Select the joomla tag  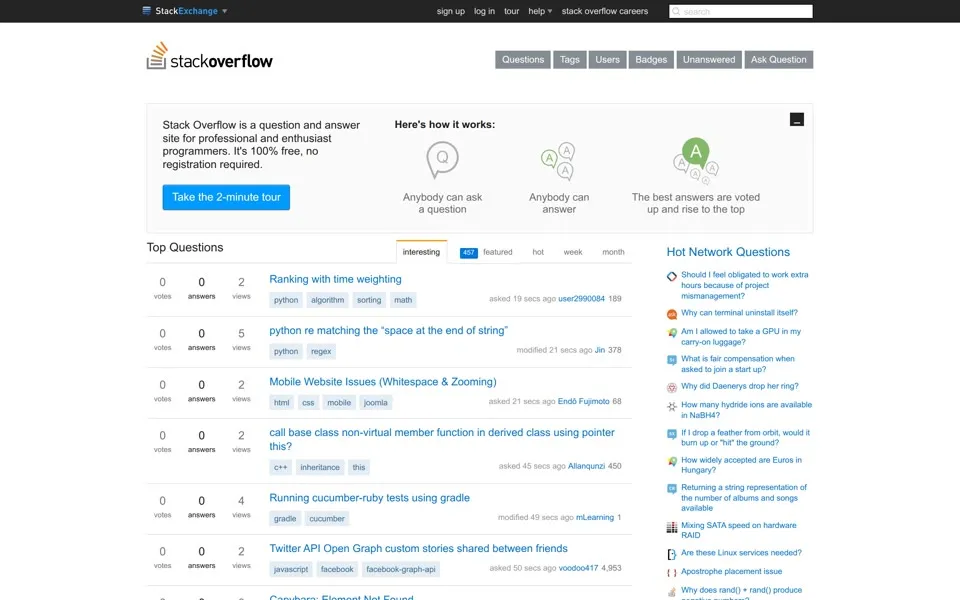click(375, 403)
